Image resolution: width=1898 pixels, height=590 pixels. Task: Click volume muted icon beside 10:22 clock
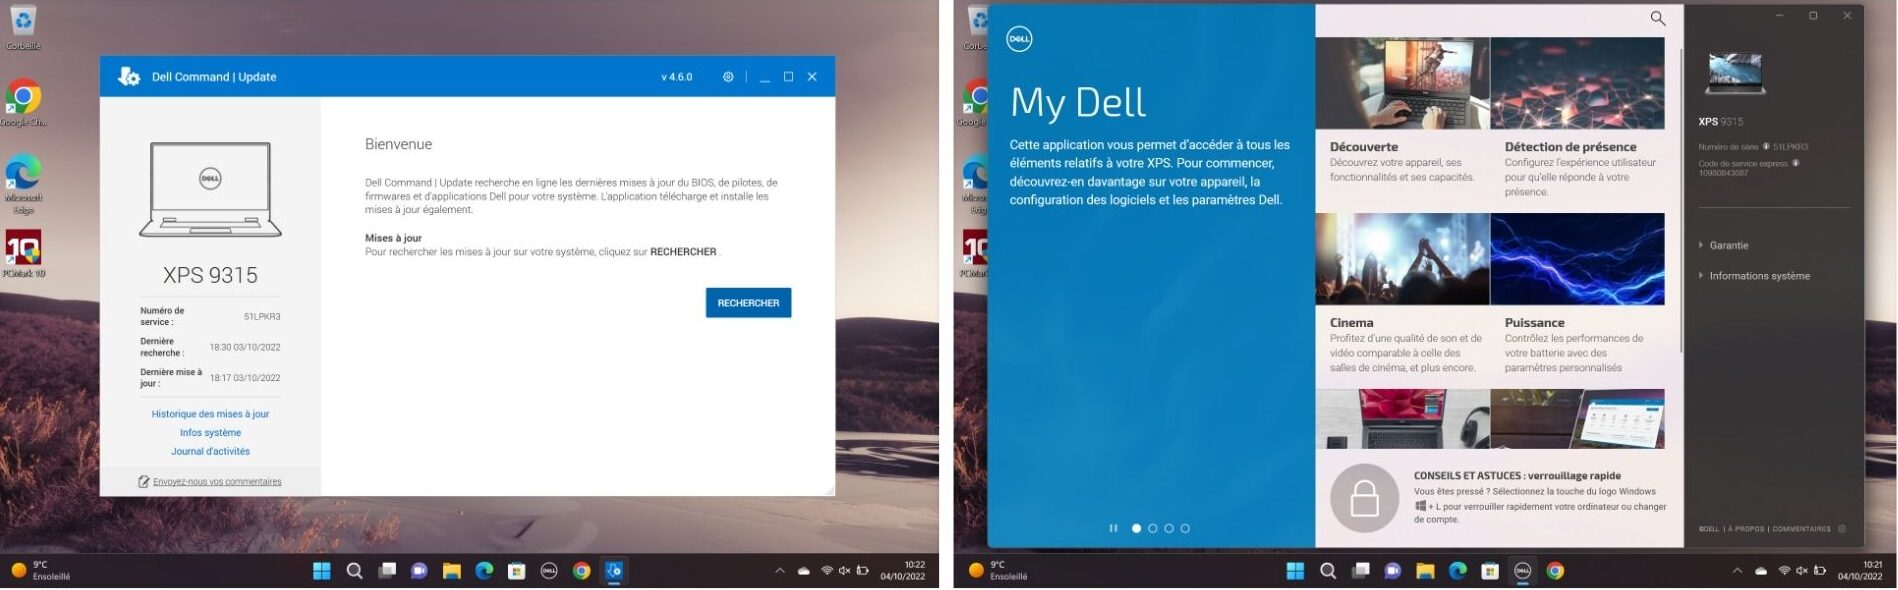844,571
